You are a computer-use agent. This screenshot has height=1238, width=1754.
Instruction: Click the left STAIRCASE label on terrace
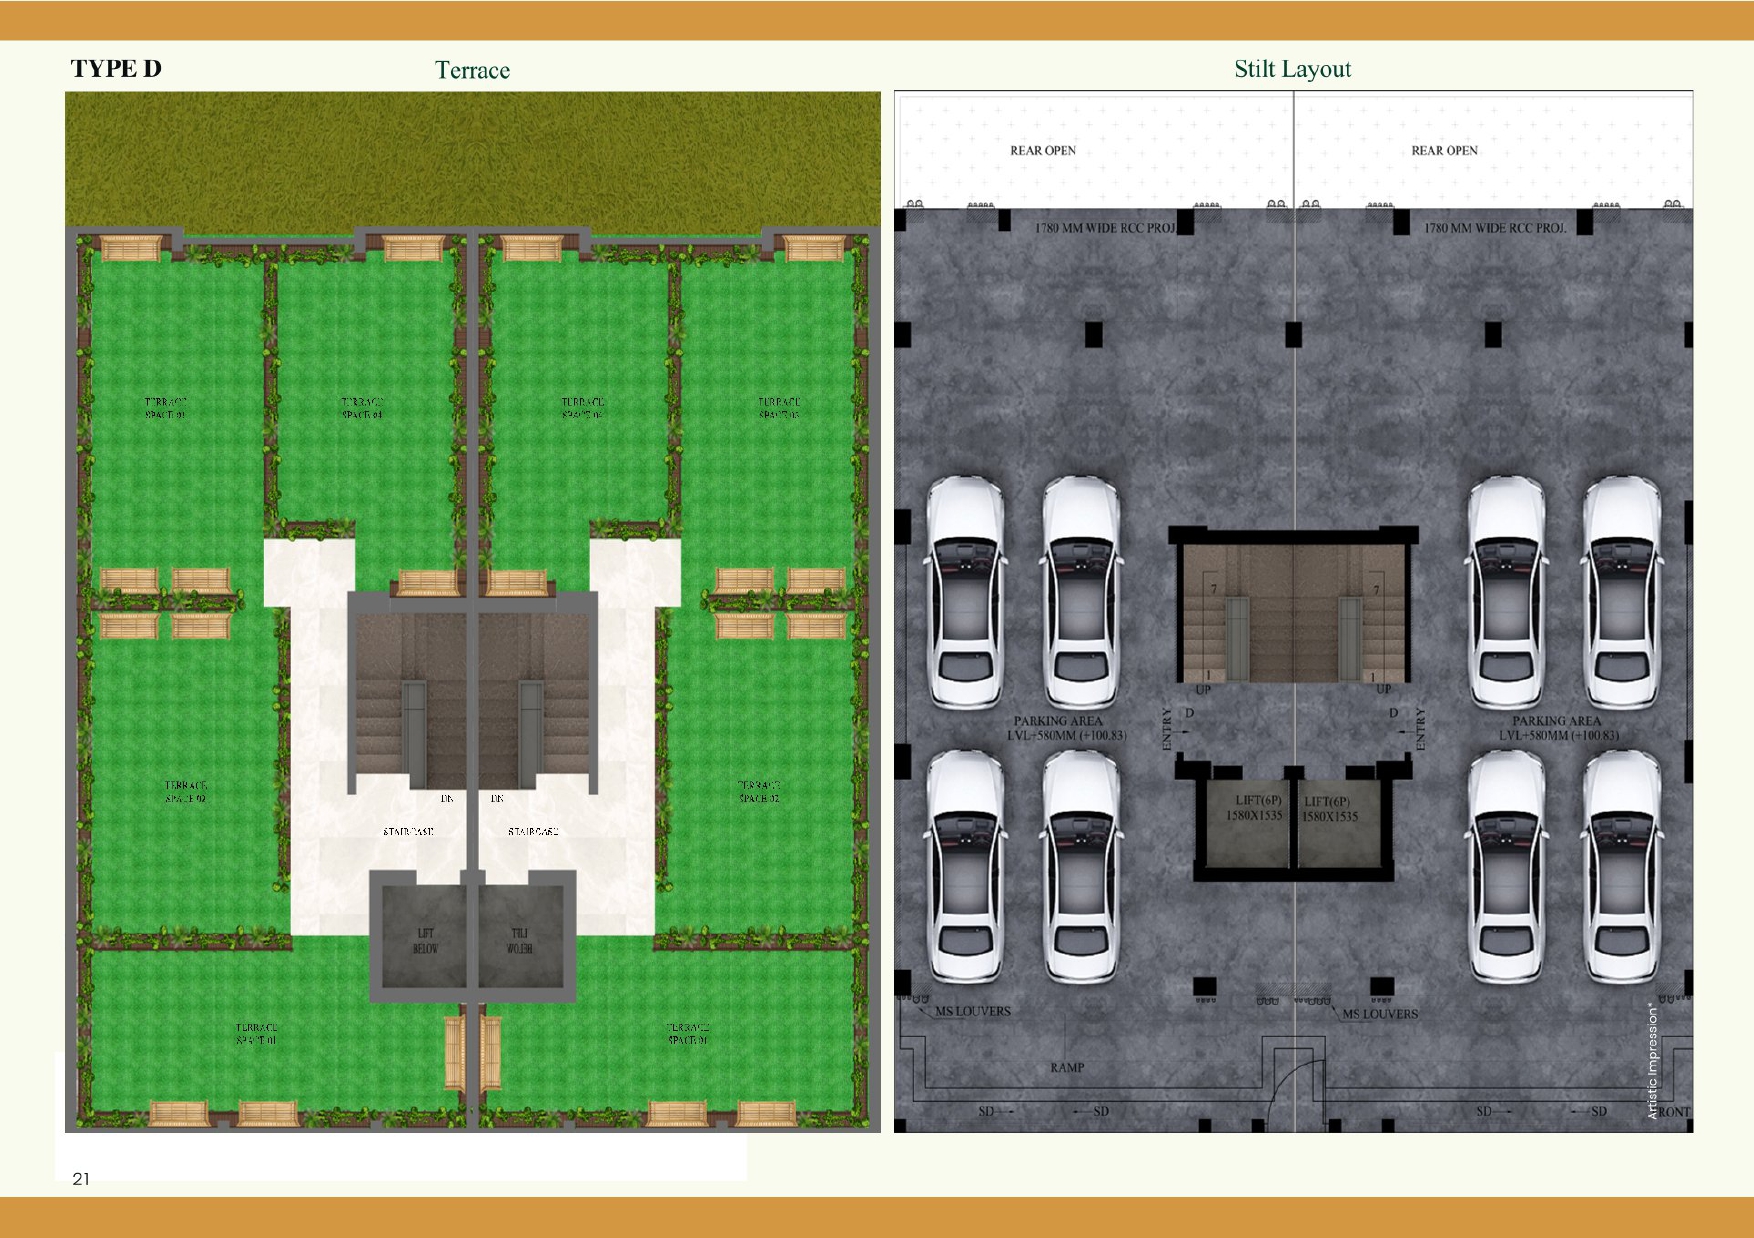(408, 832)
